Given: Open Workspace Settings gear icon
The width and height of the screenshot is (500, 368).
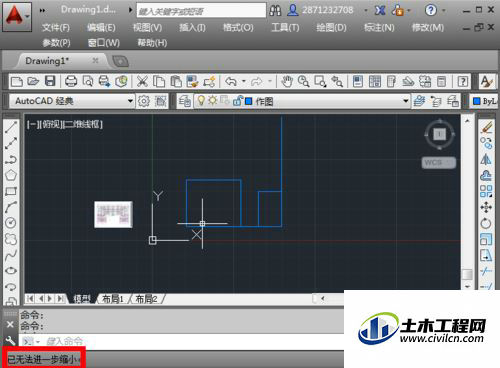Looking at the screenshot, I should (144, 101).
